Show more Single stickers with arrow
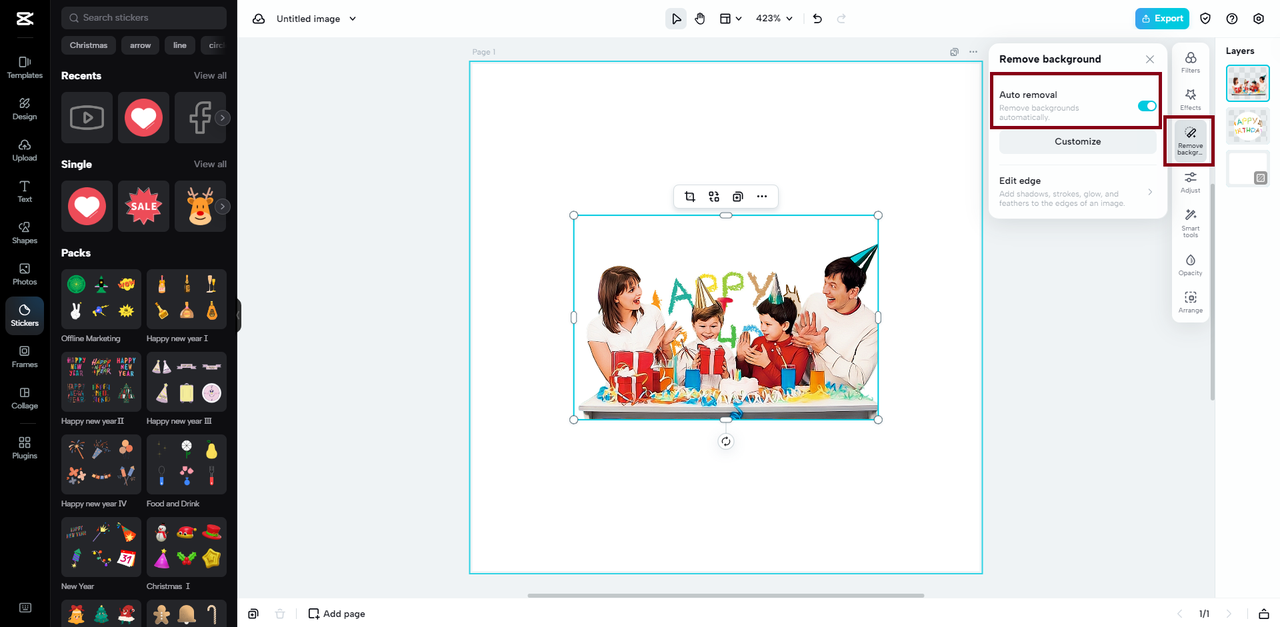This screenshot has height=627, width=1280. click(x=223, y=206)
